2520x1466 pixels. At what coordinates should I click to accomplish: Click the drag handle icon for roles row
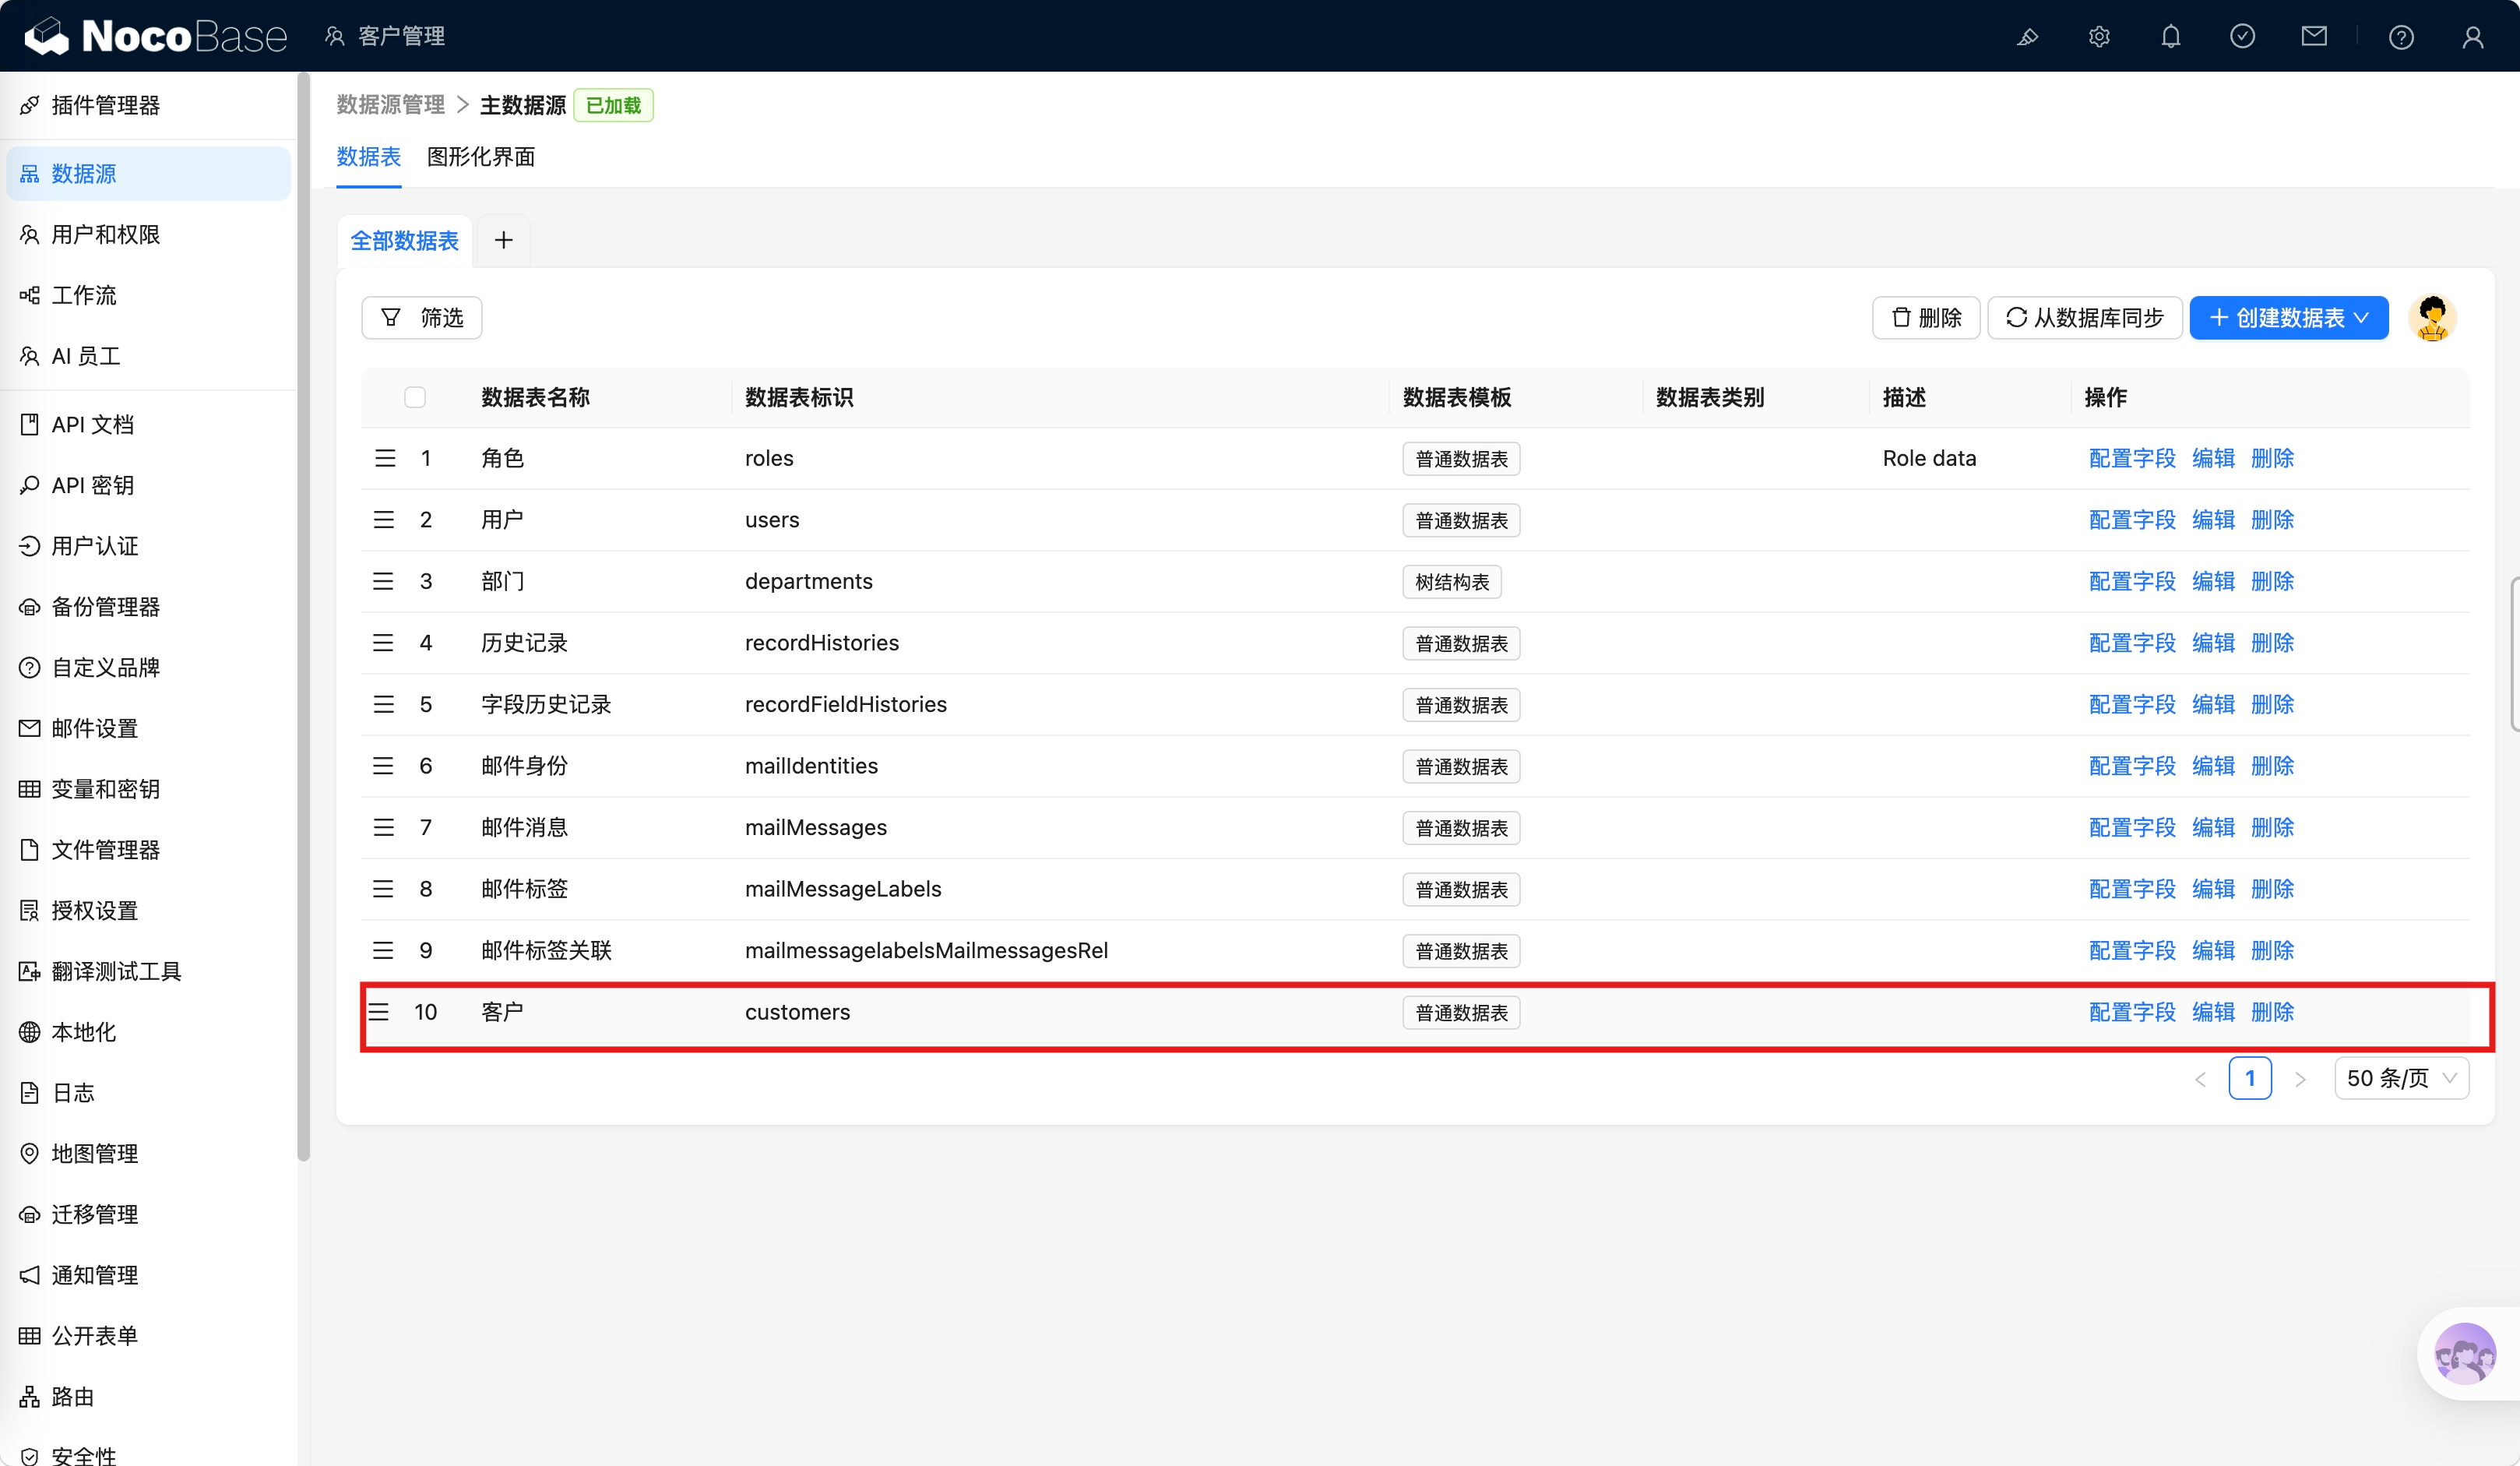click(385, 458)
